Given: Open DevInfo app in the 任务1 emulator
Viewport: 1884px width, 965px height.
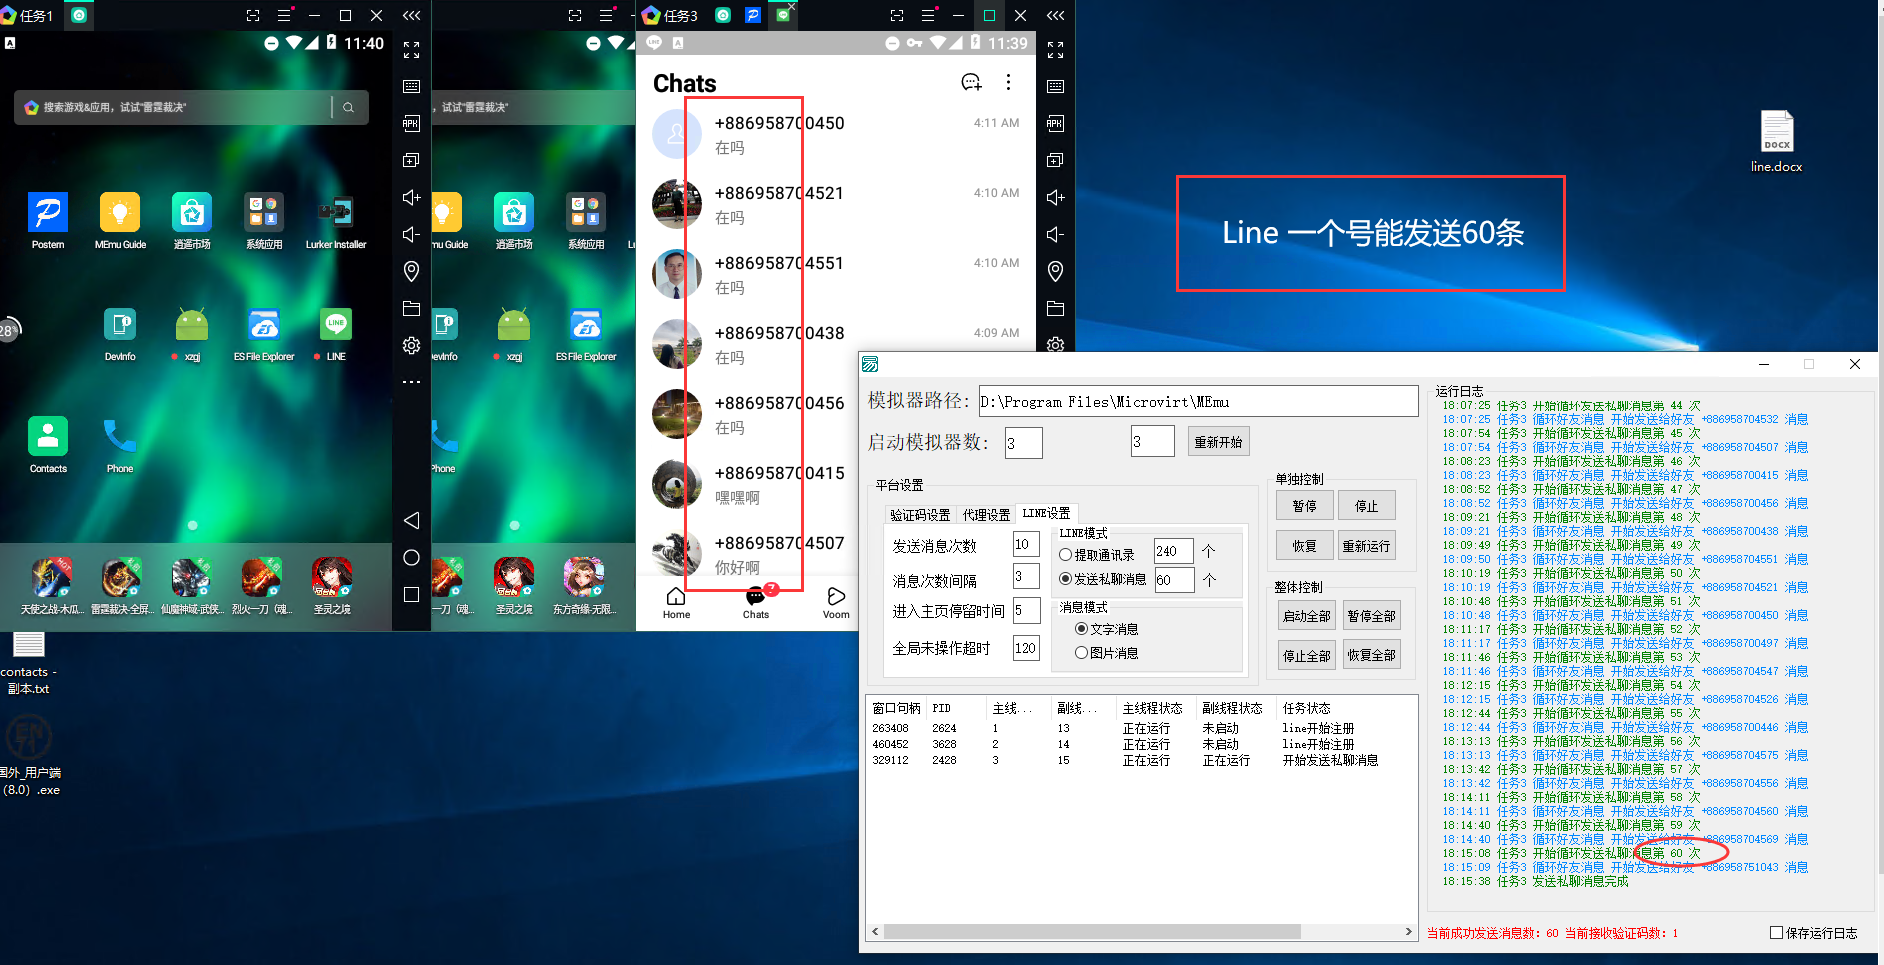Looking at the screenshot, I should (120, 325).
